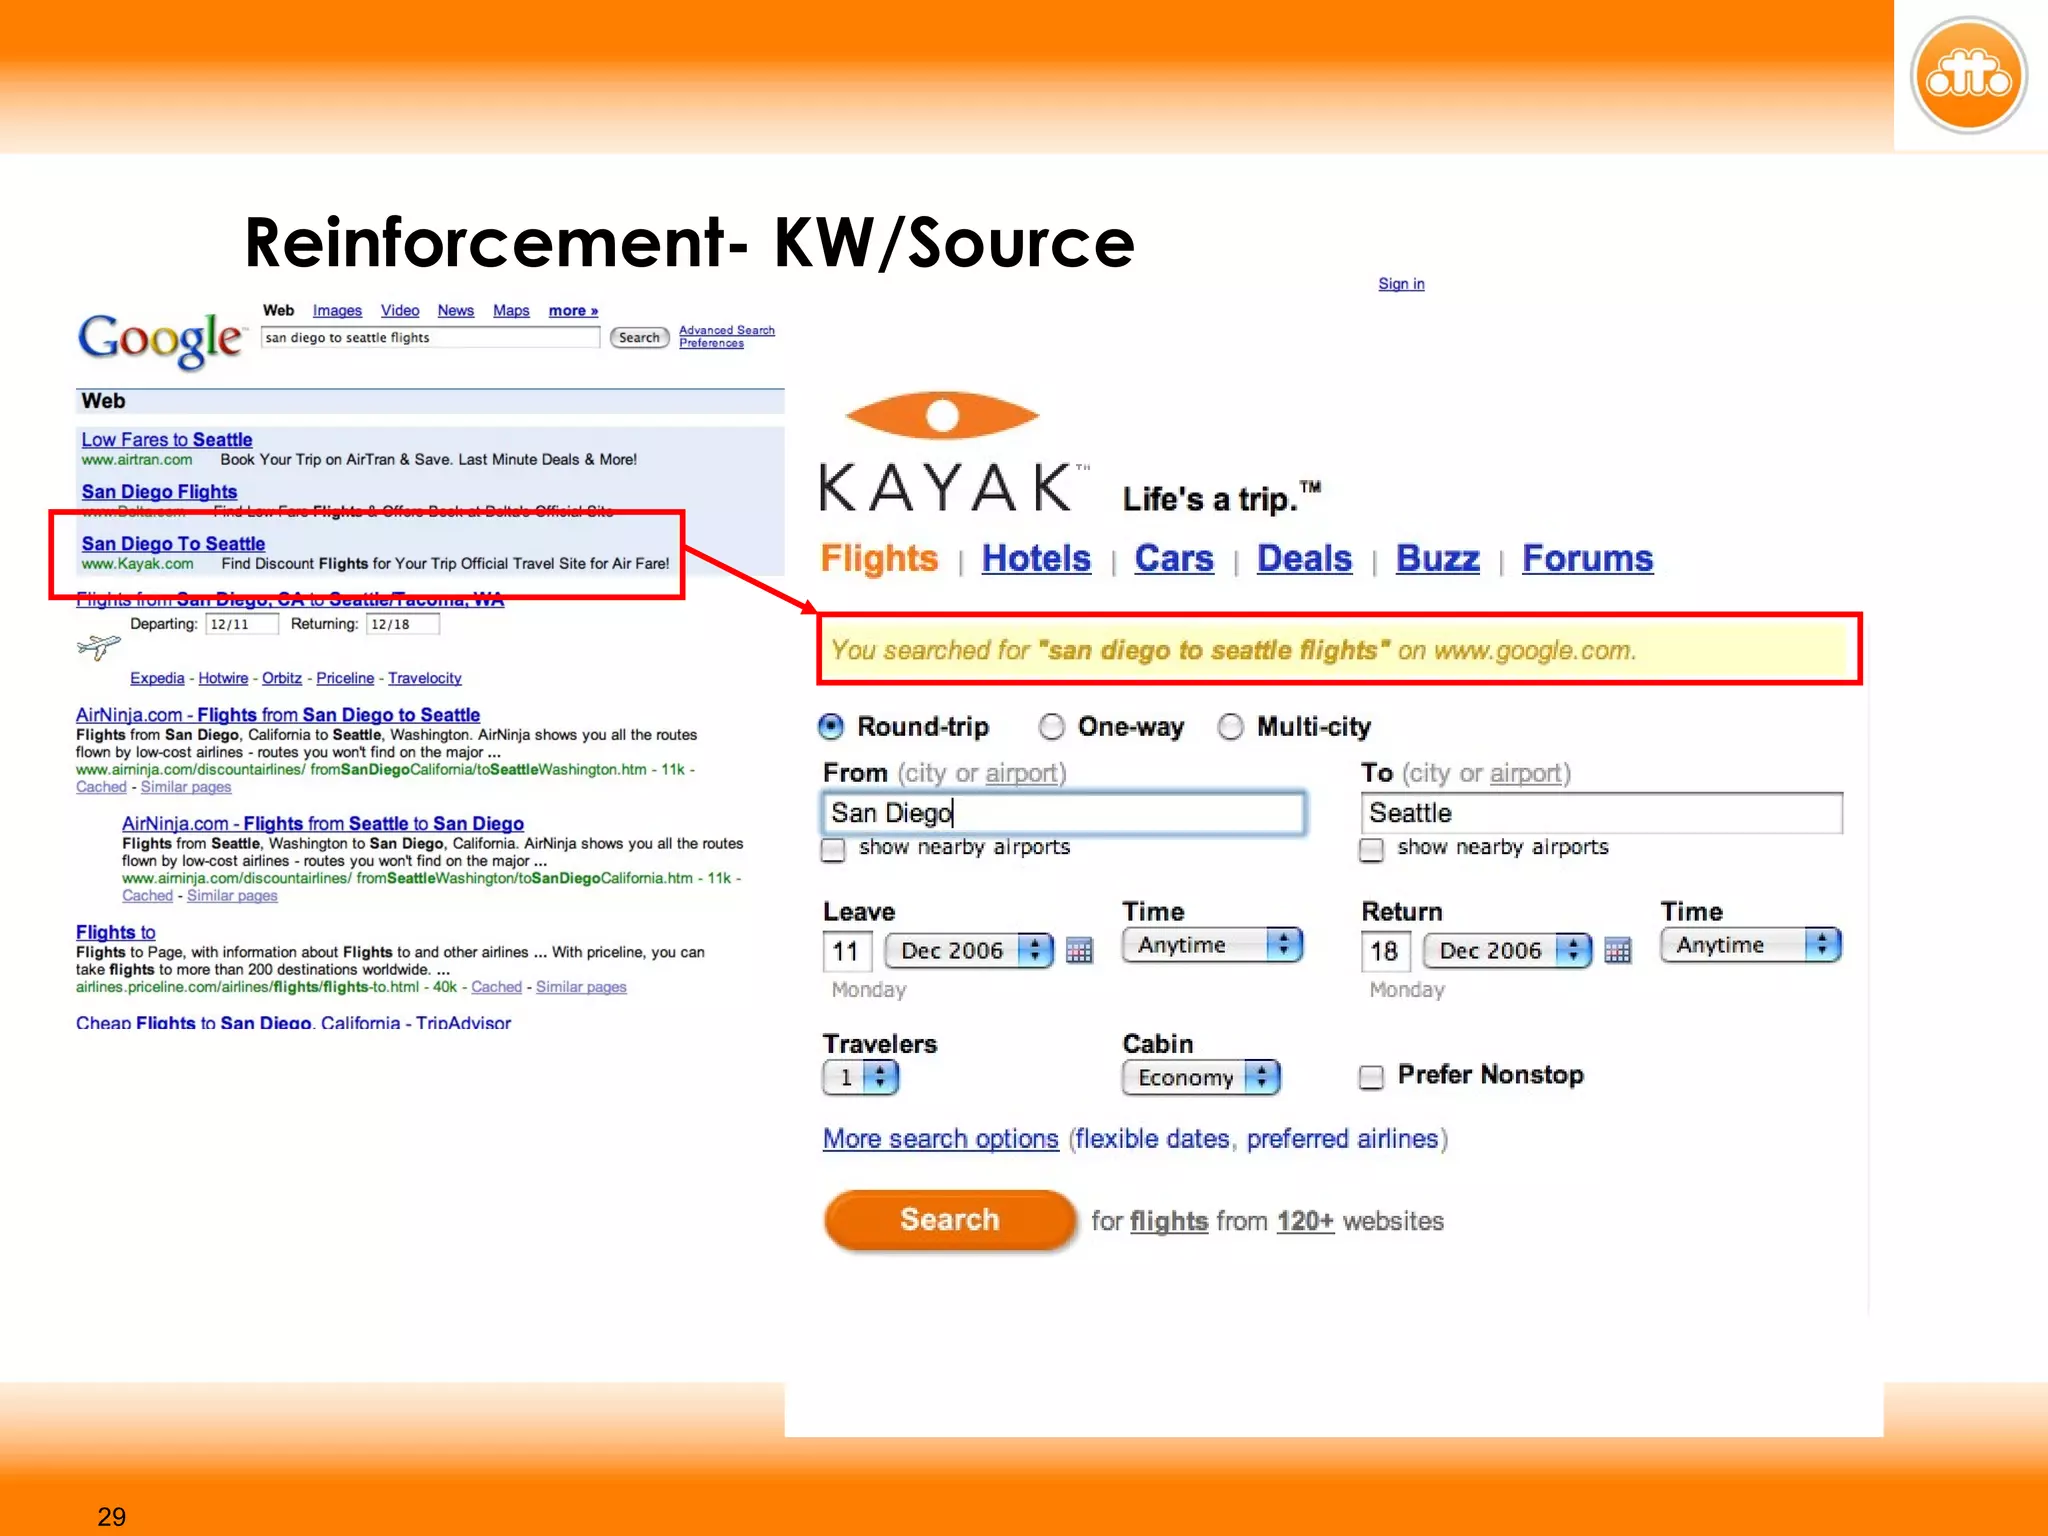Open Google Maps search tab
This screenshot has height=1536, width=2048.
click(511, 311)
